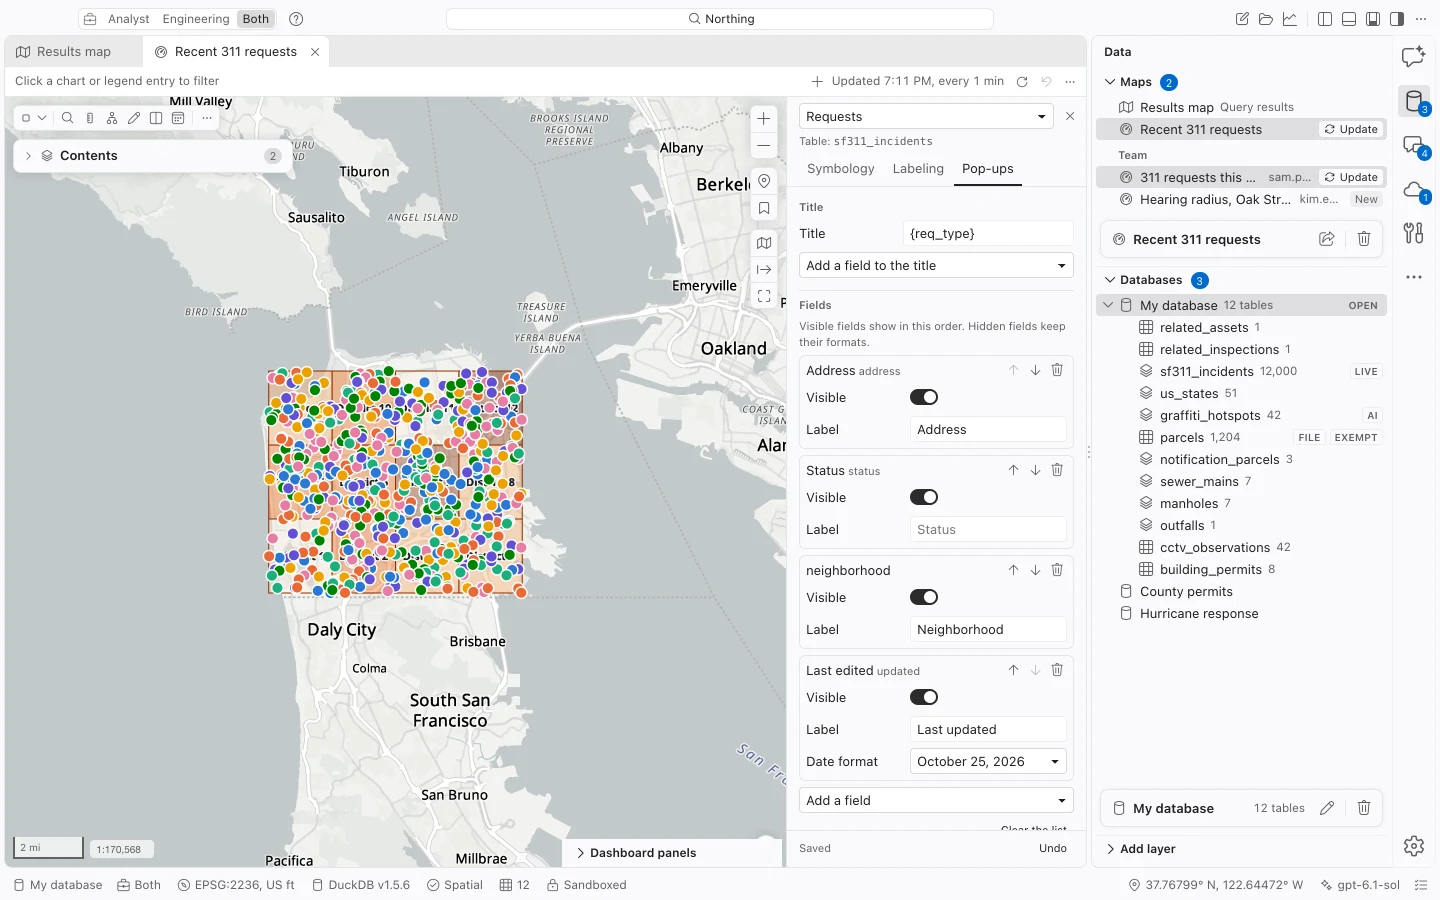Select the ruler measure tool on map toolbar
Viewport: 1440px width, 900px height.
tap(90, 118)
